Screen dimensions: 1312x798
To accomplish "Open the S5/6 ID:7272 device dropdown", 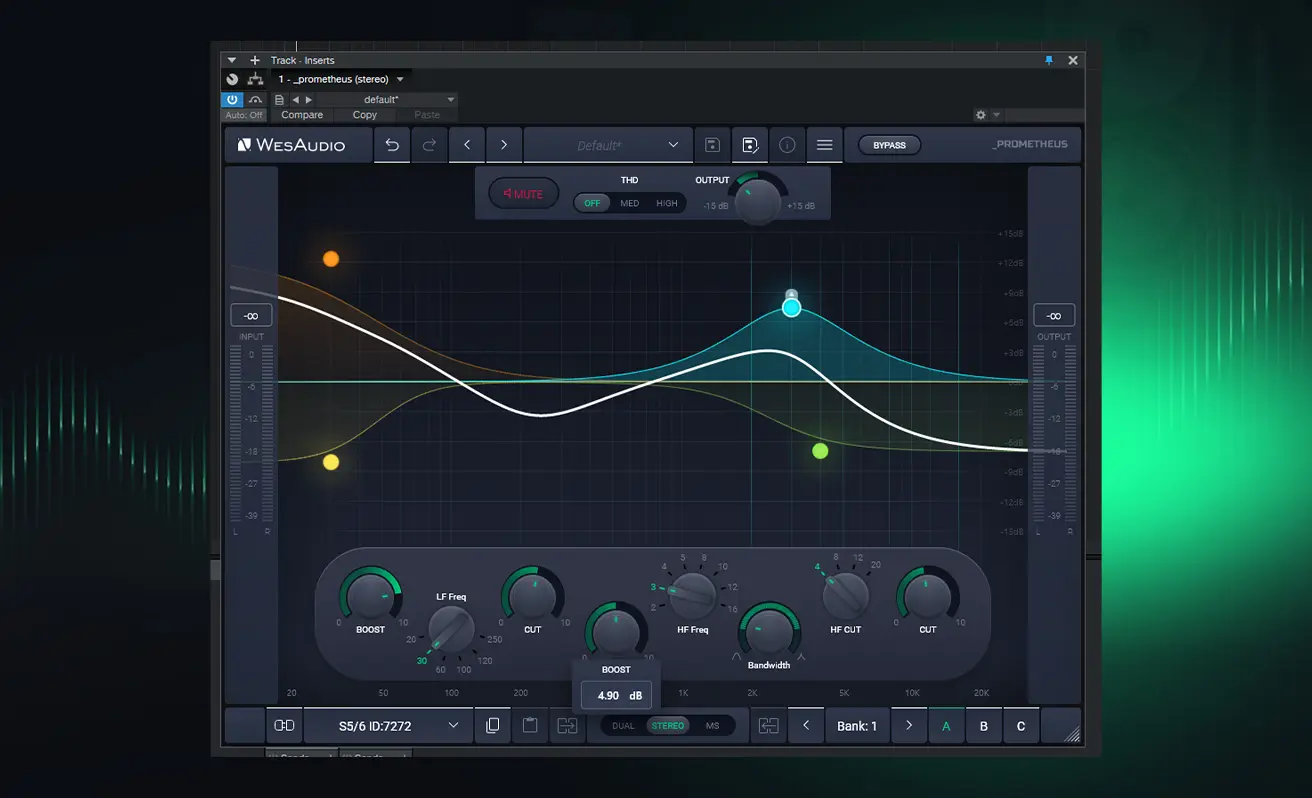I will pyautogui.click(x=387, y=726).
